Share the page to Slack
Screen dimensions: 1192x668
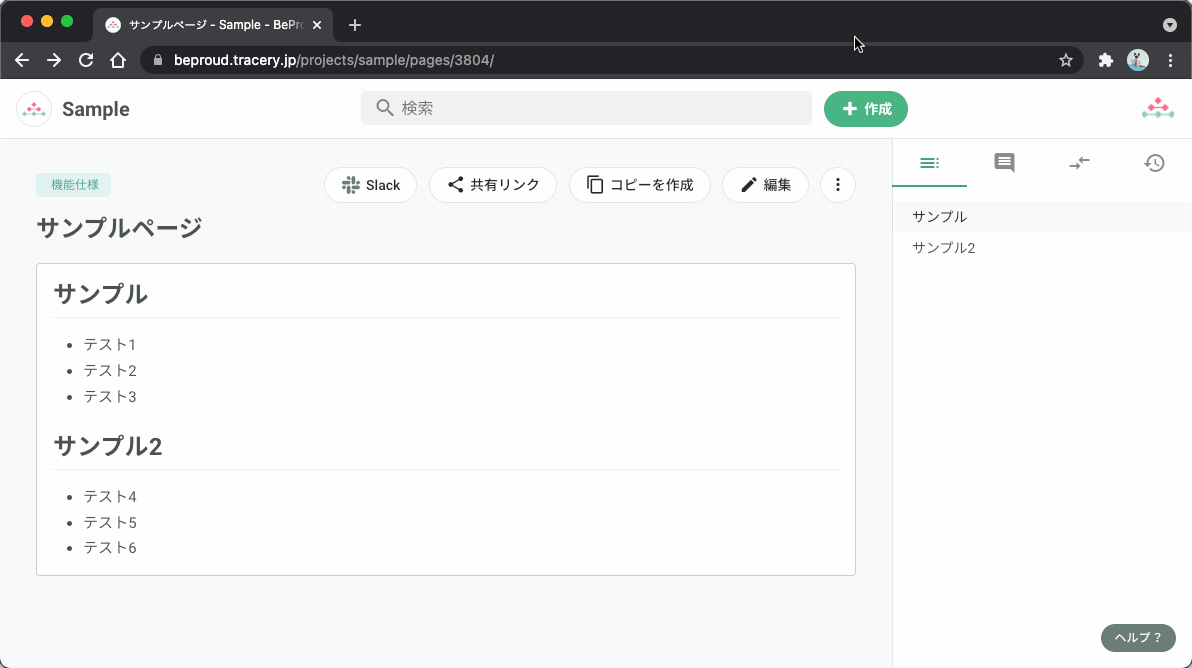pyautogui.click(x=370, y=184)
